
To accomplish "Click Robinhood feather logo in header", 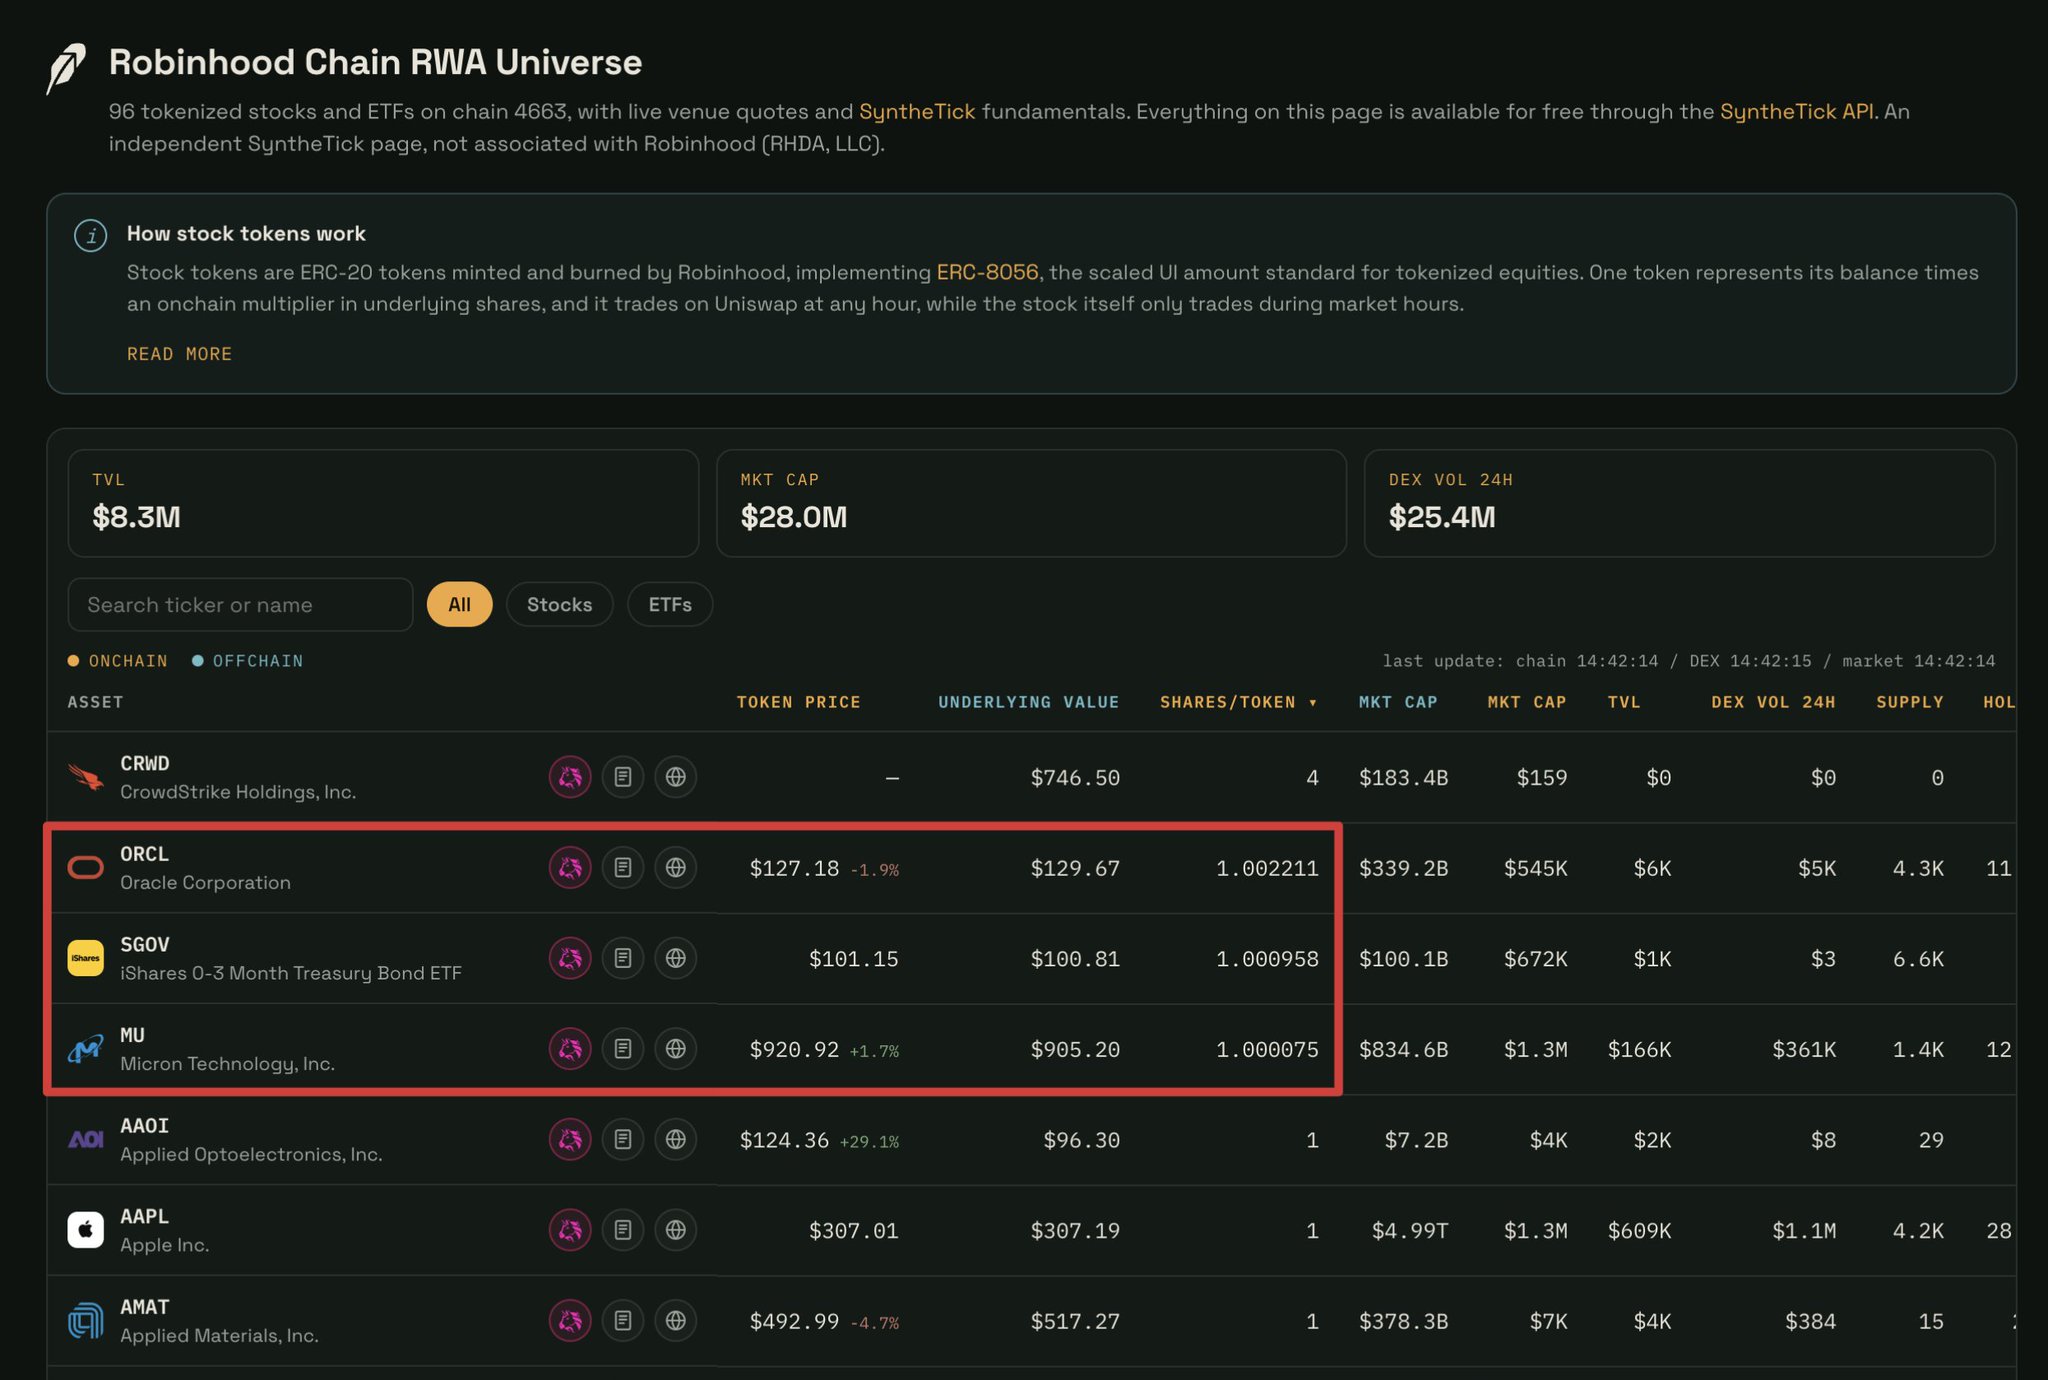I will (67, 68).
